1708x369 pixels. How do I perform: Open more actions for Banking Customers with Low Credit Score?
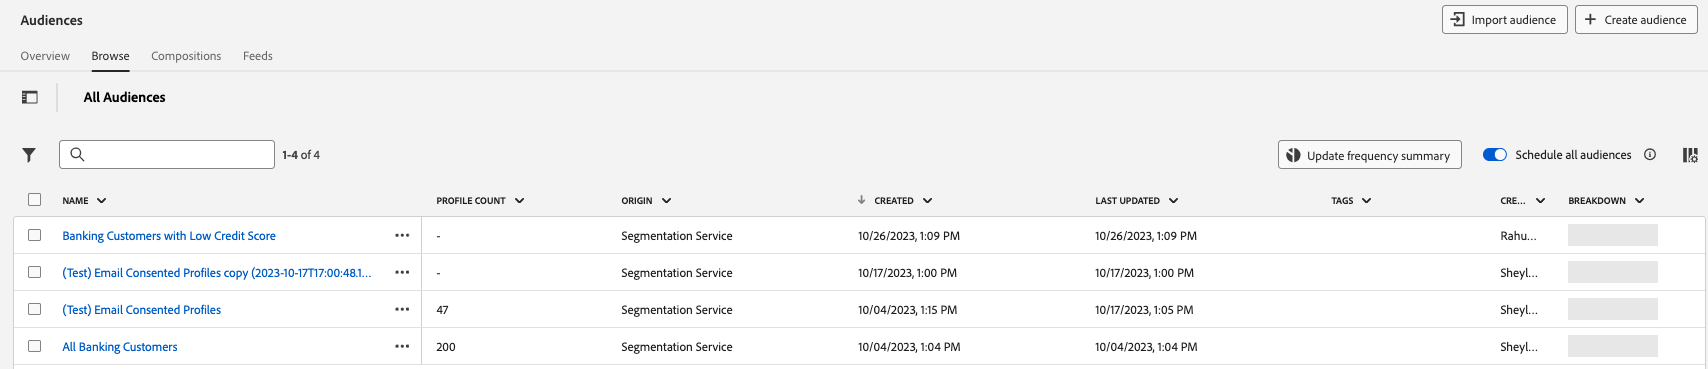click(402, 236)
